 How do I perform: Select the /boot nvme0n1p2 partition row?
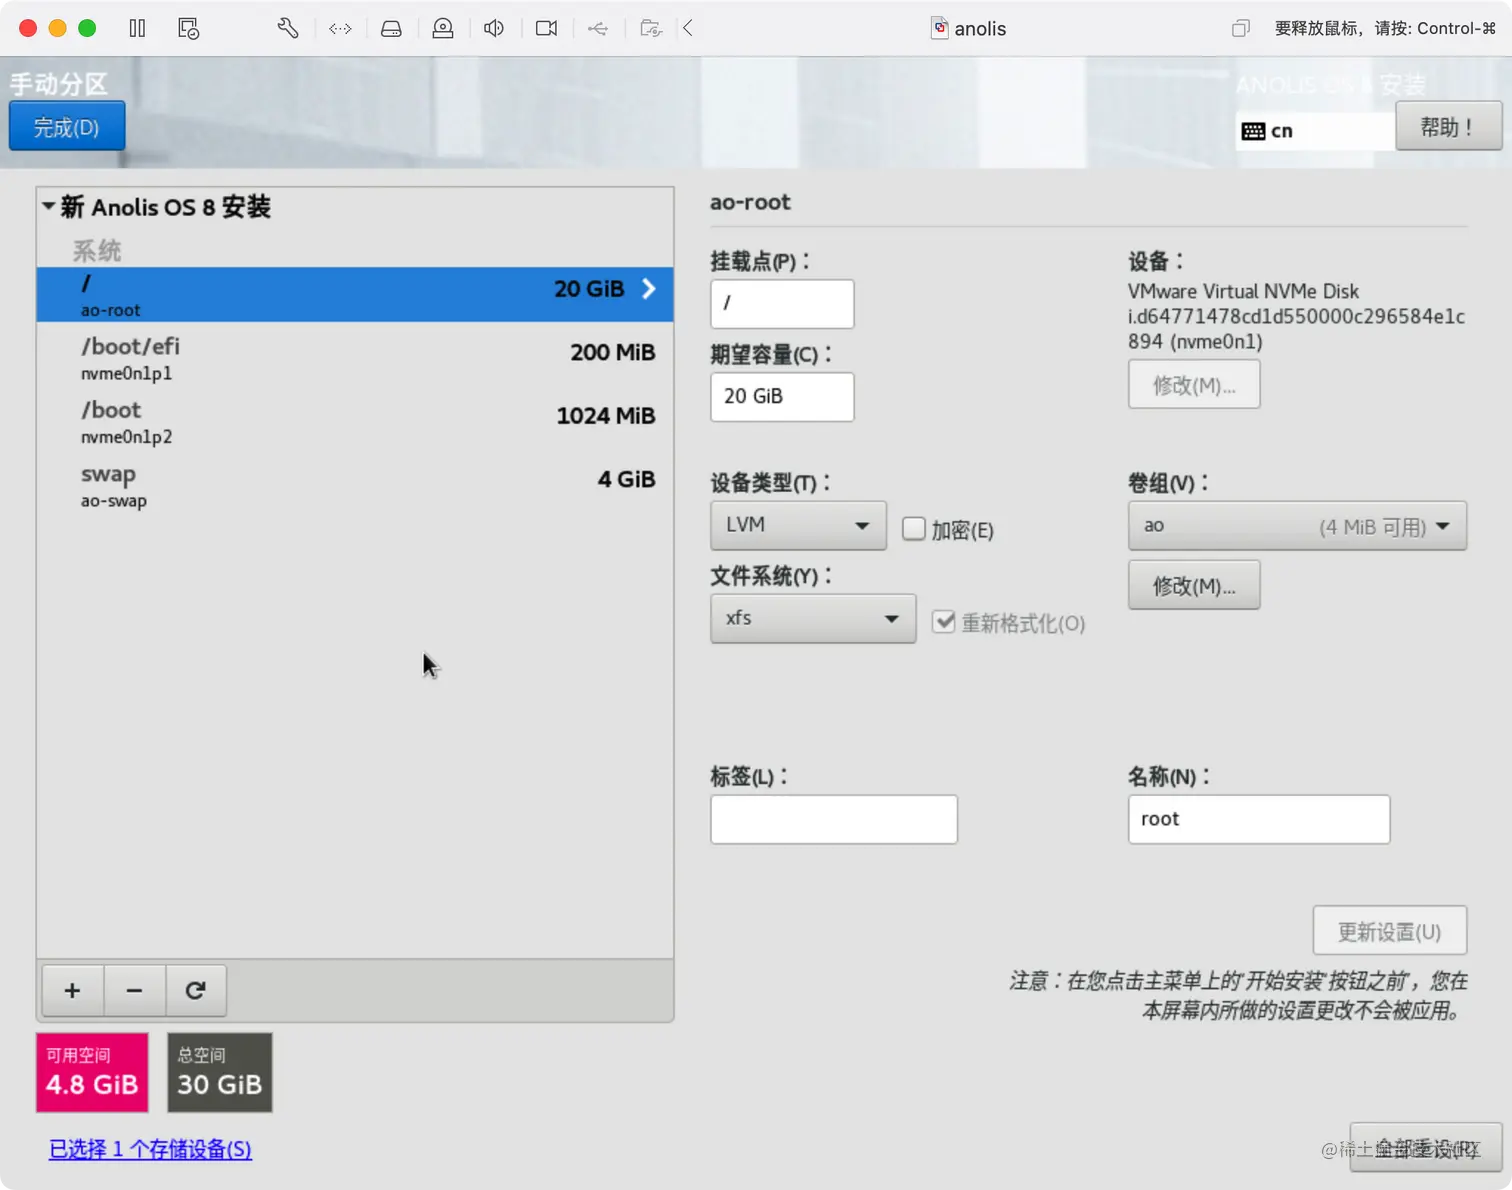click(355, 422)
